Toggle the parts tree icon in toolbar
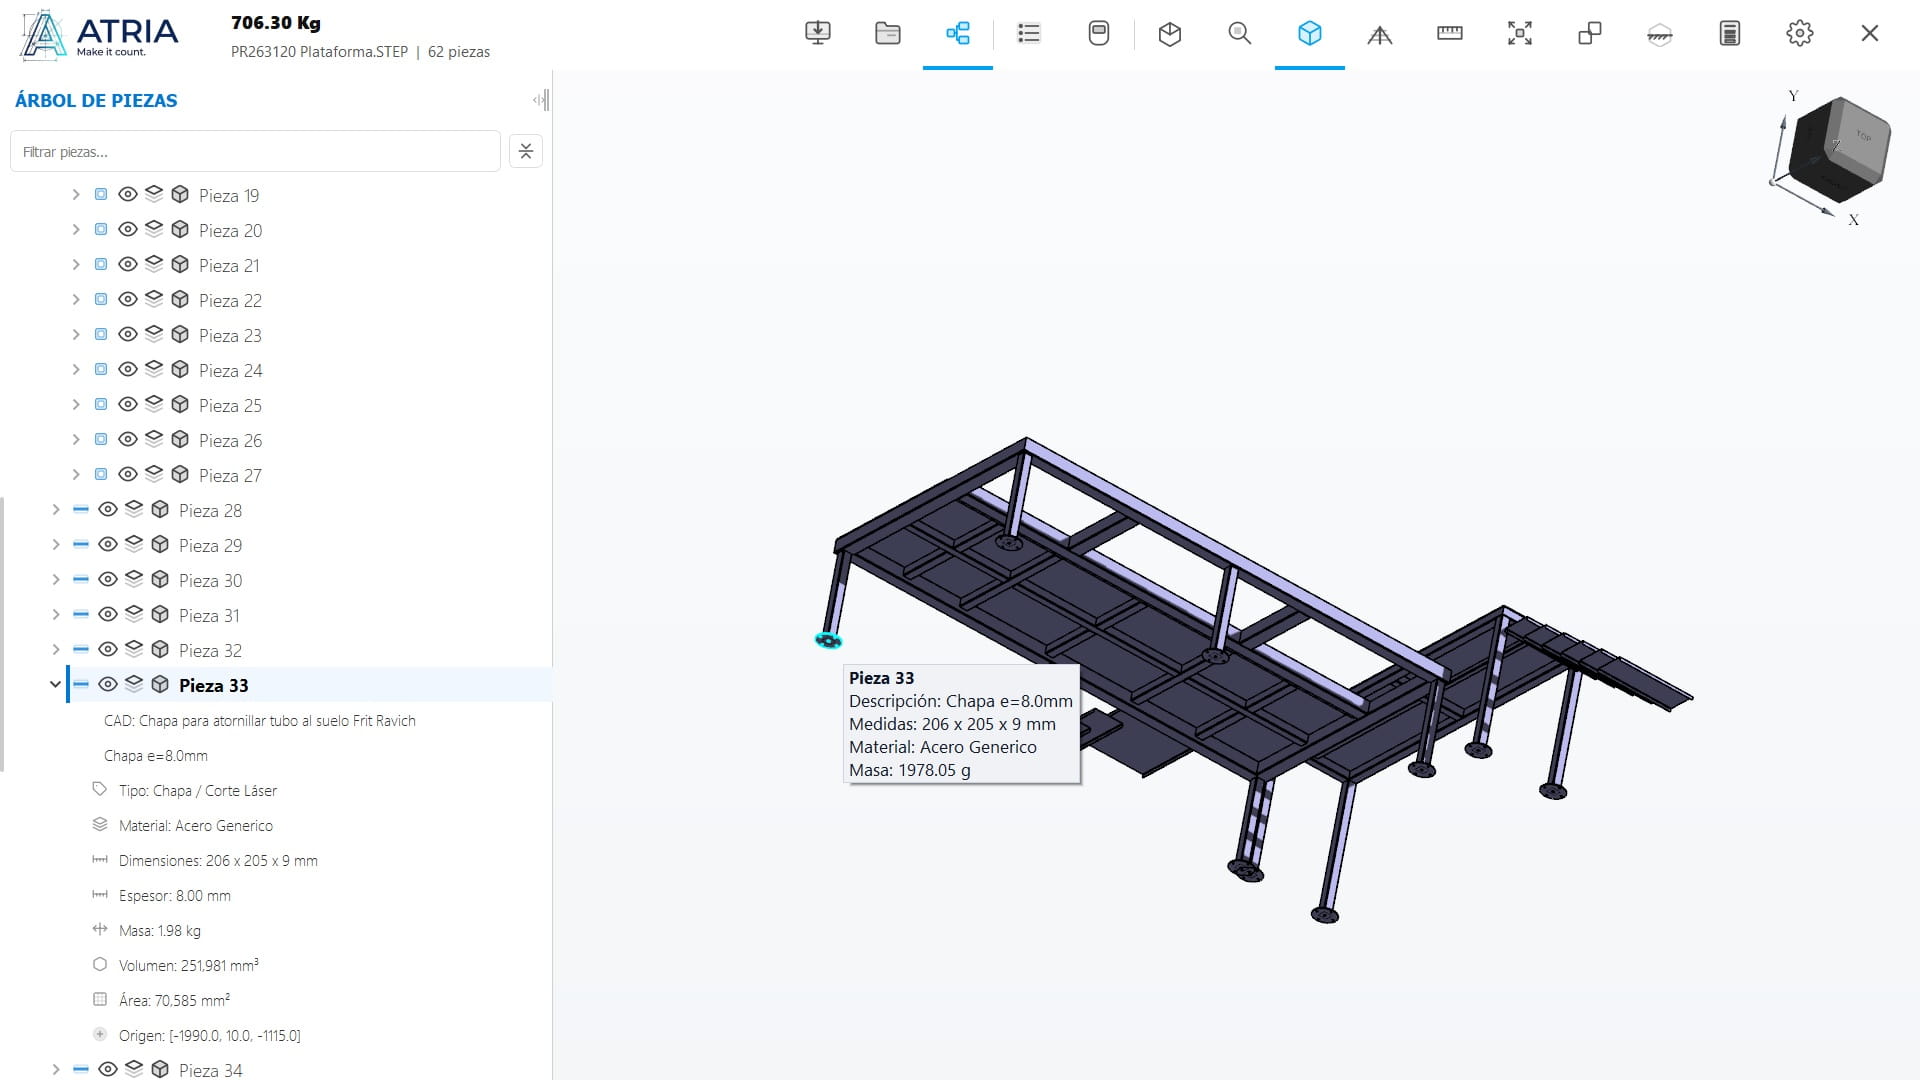 click(x=958, y=33)
